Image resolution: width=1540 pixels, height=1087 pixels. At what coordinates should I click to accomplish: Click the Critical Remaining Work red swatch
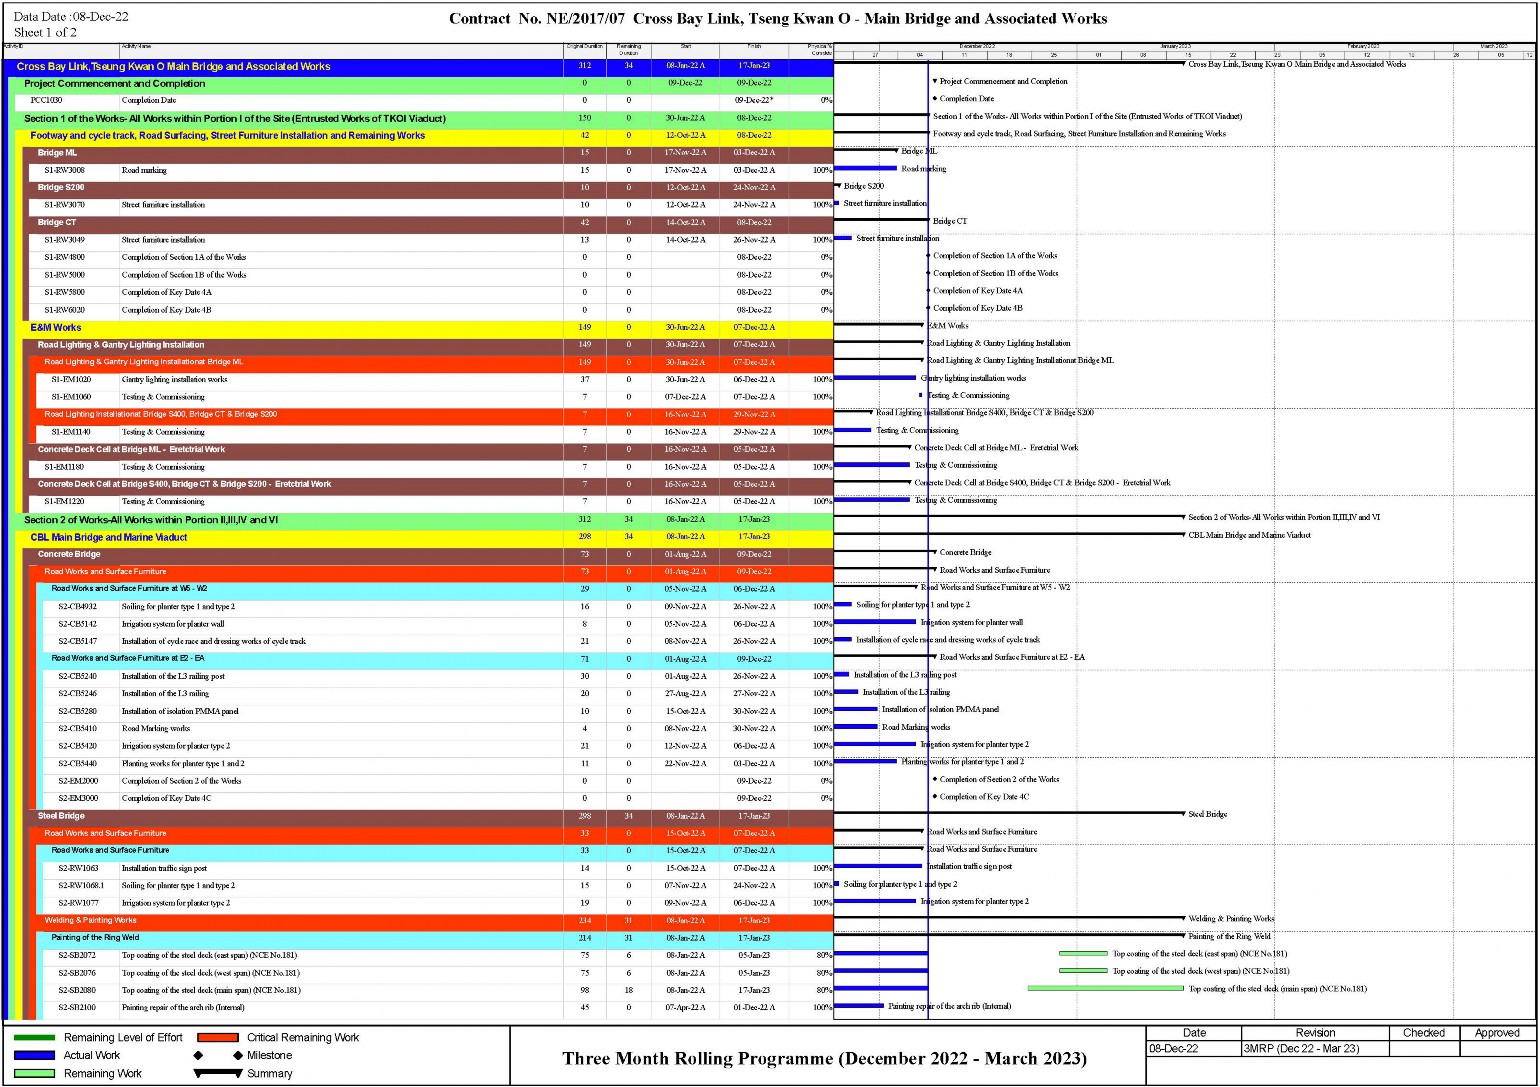click(x=218, y=1037)
